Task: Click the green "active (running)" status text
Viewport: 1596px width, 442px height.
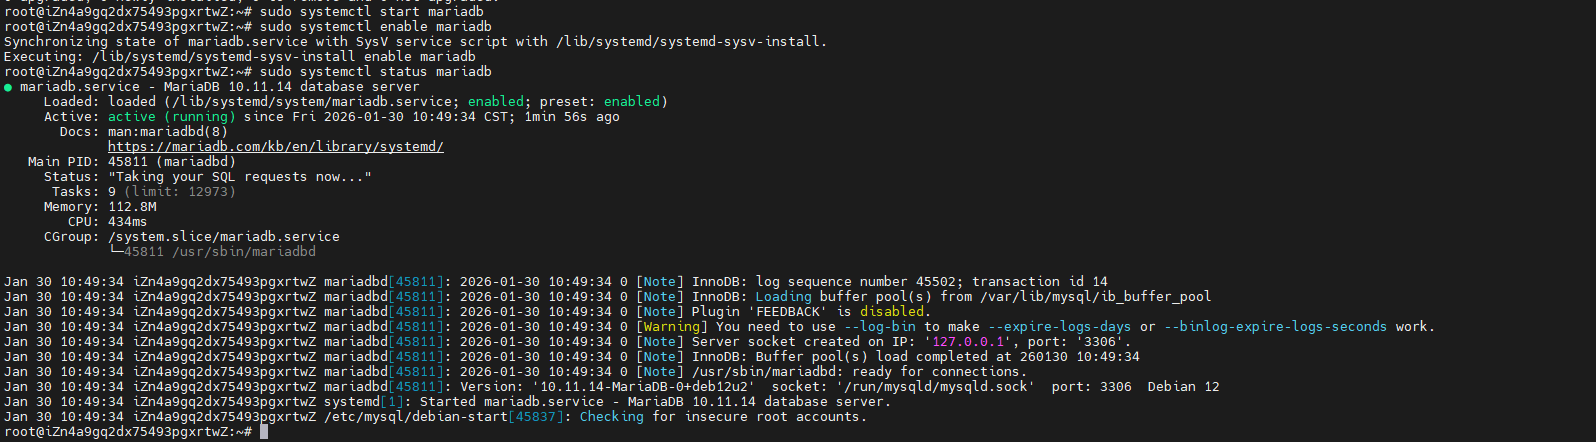Action: point(171,117)
